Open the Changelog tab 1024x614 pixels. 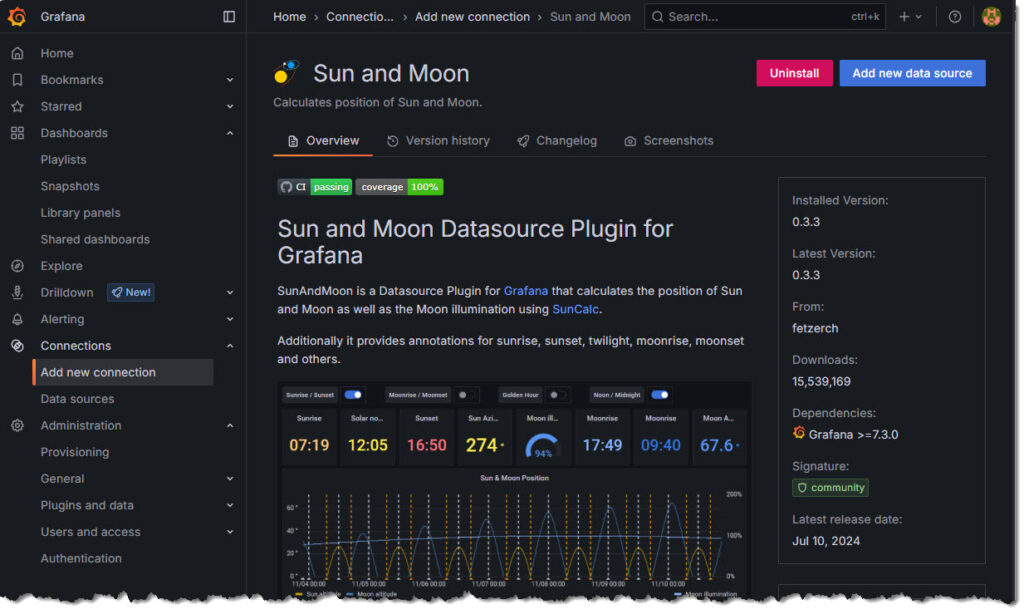click(x=557, y=140)
